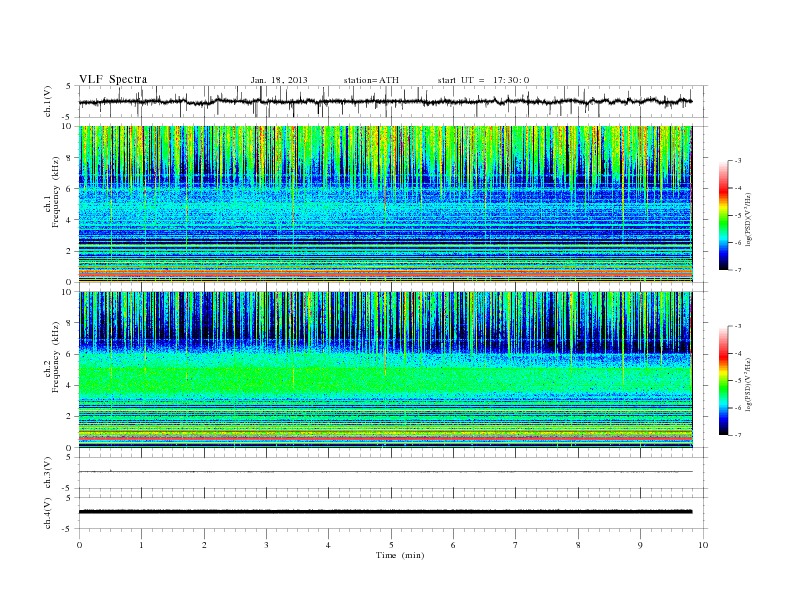Click the "station=ATH" header label
This screenshot has height=612, width=792.
click(x=371, y=80)
